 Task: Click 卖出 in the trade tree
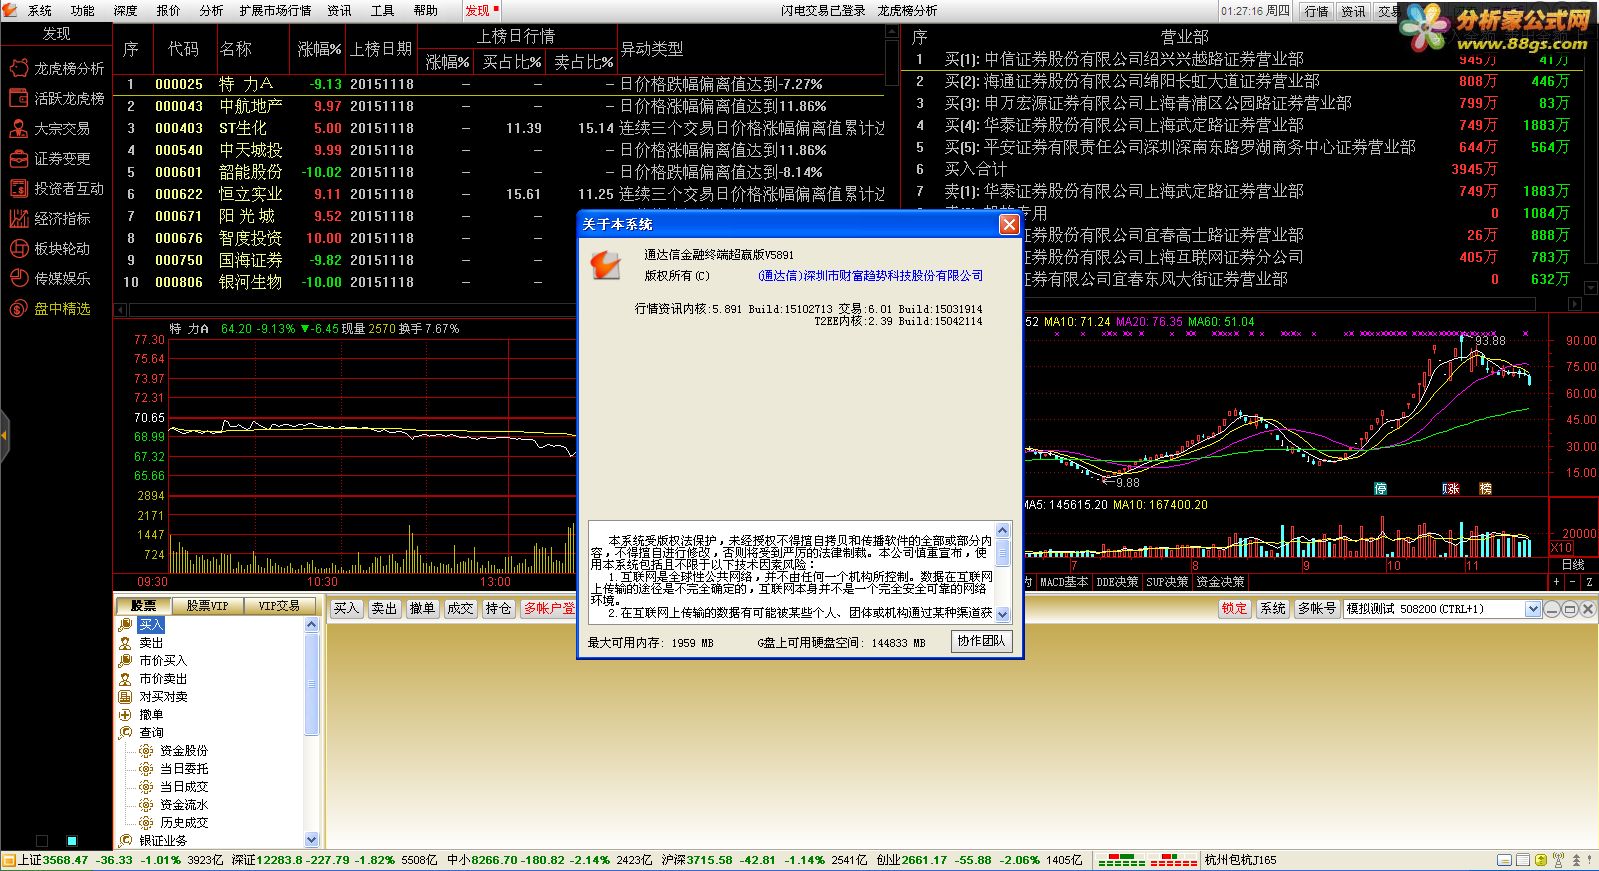(151, 643)
